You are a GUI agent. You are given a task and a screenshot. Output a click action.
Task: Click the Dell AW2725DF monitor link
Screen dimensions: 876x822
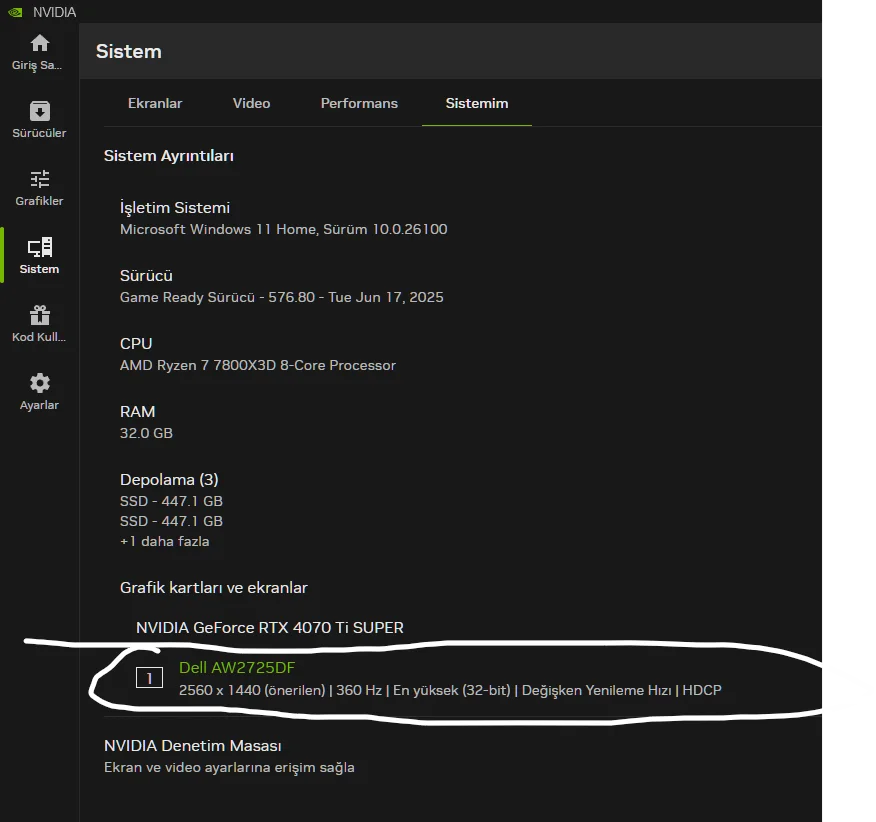pos(237,667)
